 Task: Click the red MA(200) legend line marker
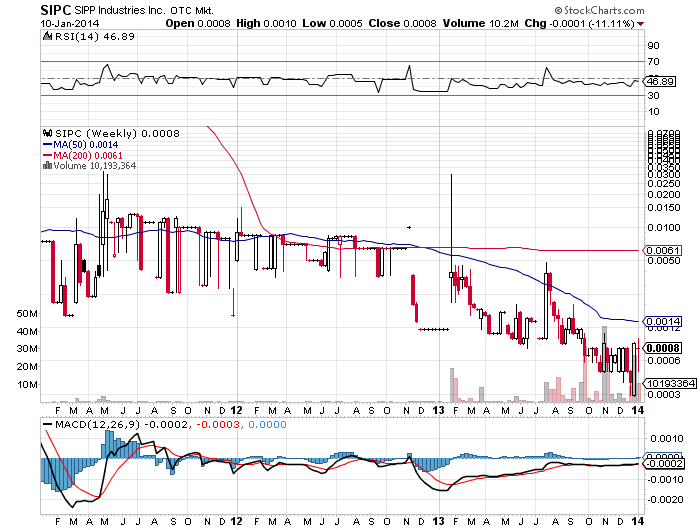click(x=46, y=155)
